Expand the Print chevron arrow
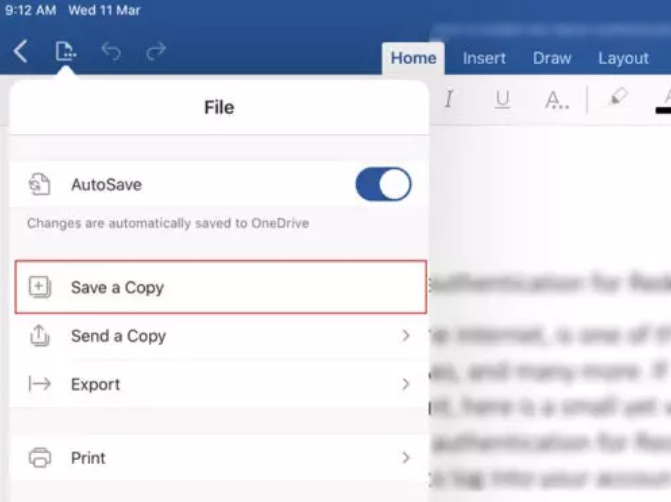The height and width of the screenshot is (502, 671). tap(406, 458)
